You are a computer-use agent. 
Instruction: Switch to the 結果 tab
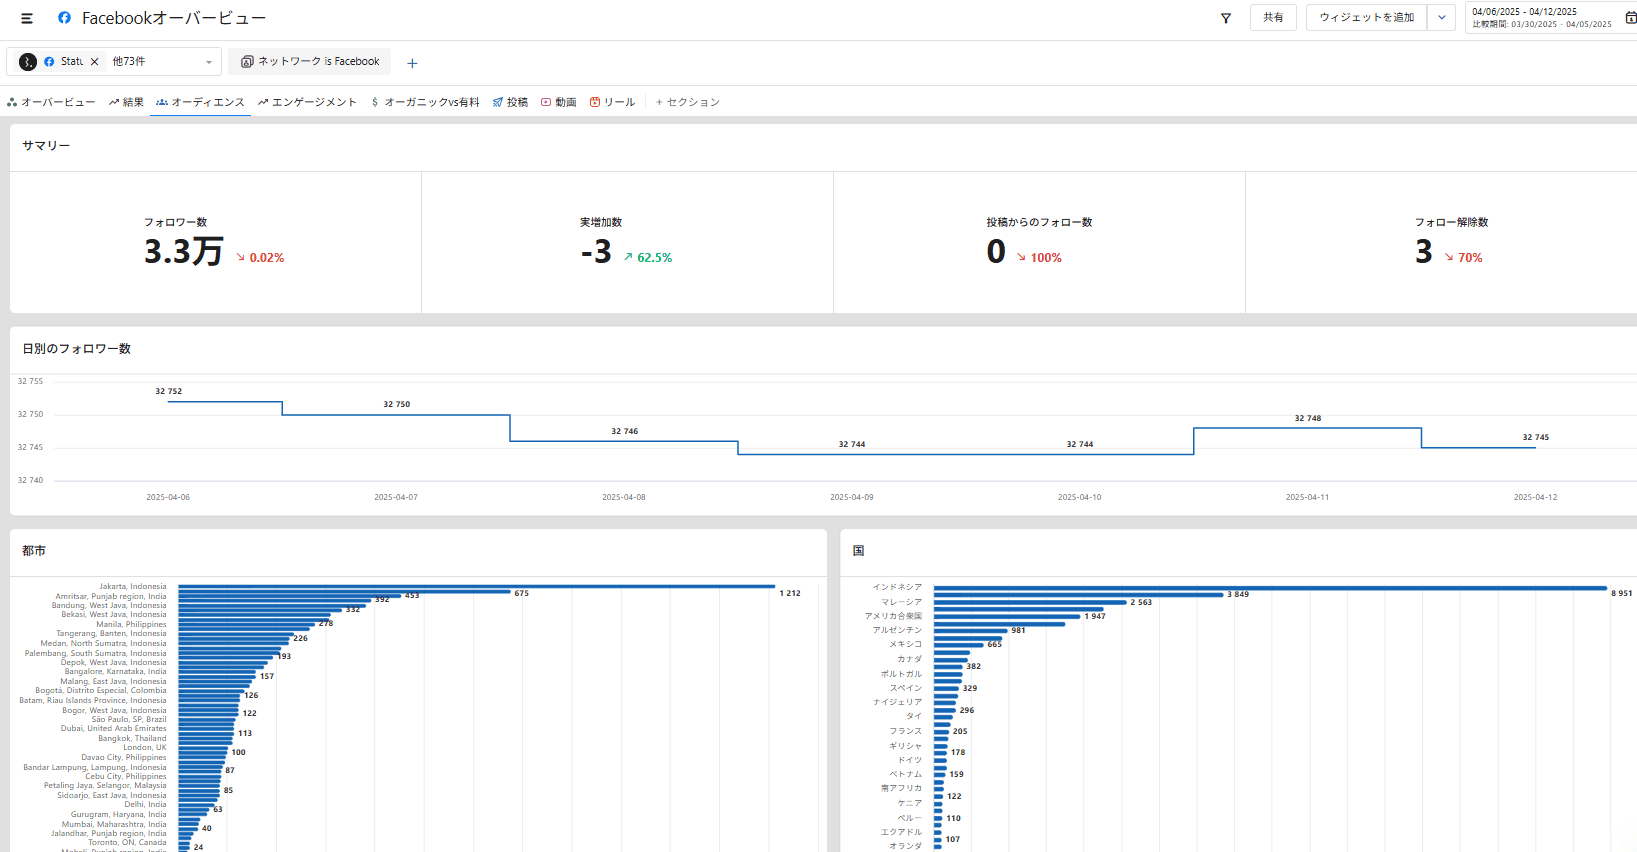[x=127, y=102]
